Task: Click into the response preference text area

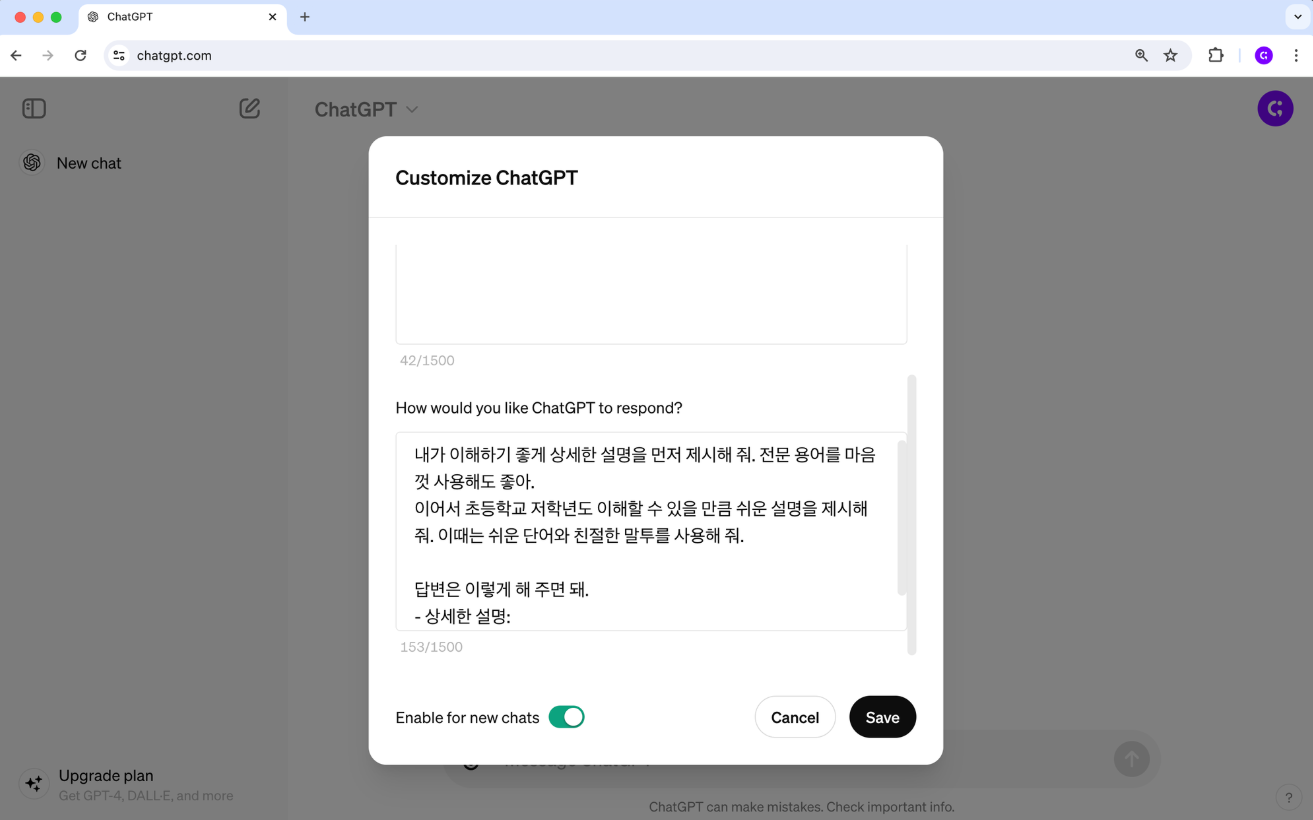Action: point(651,532)
